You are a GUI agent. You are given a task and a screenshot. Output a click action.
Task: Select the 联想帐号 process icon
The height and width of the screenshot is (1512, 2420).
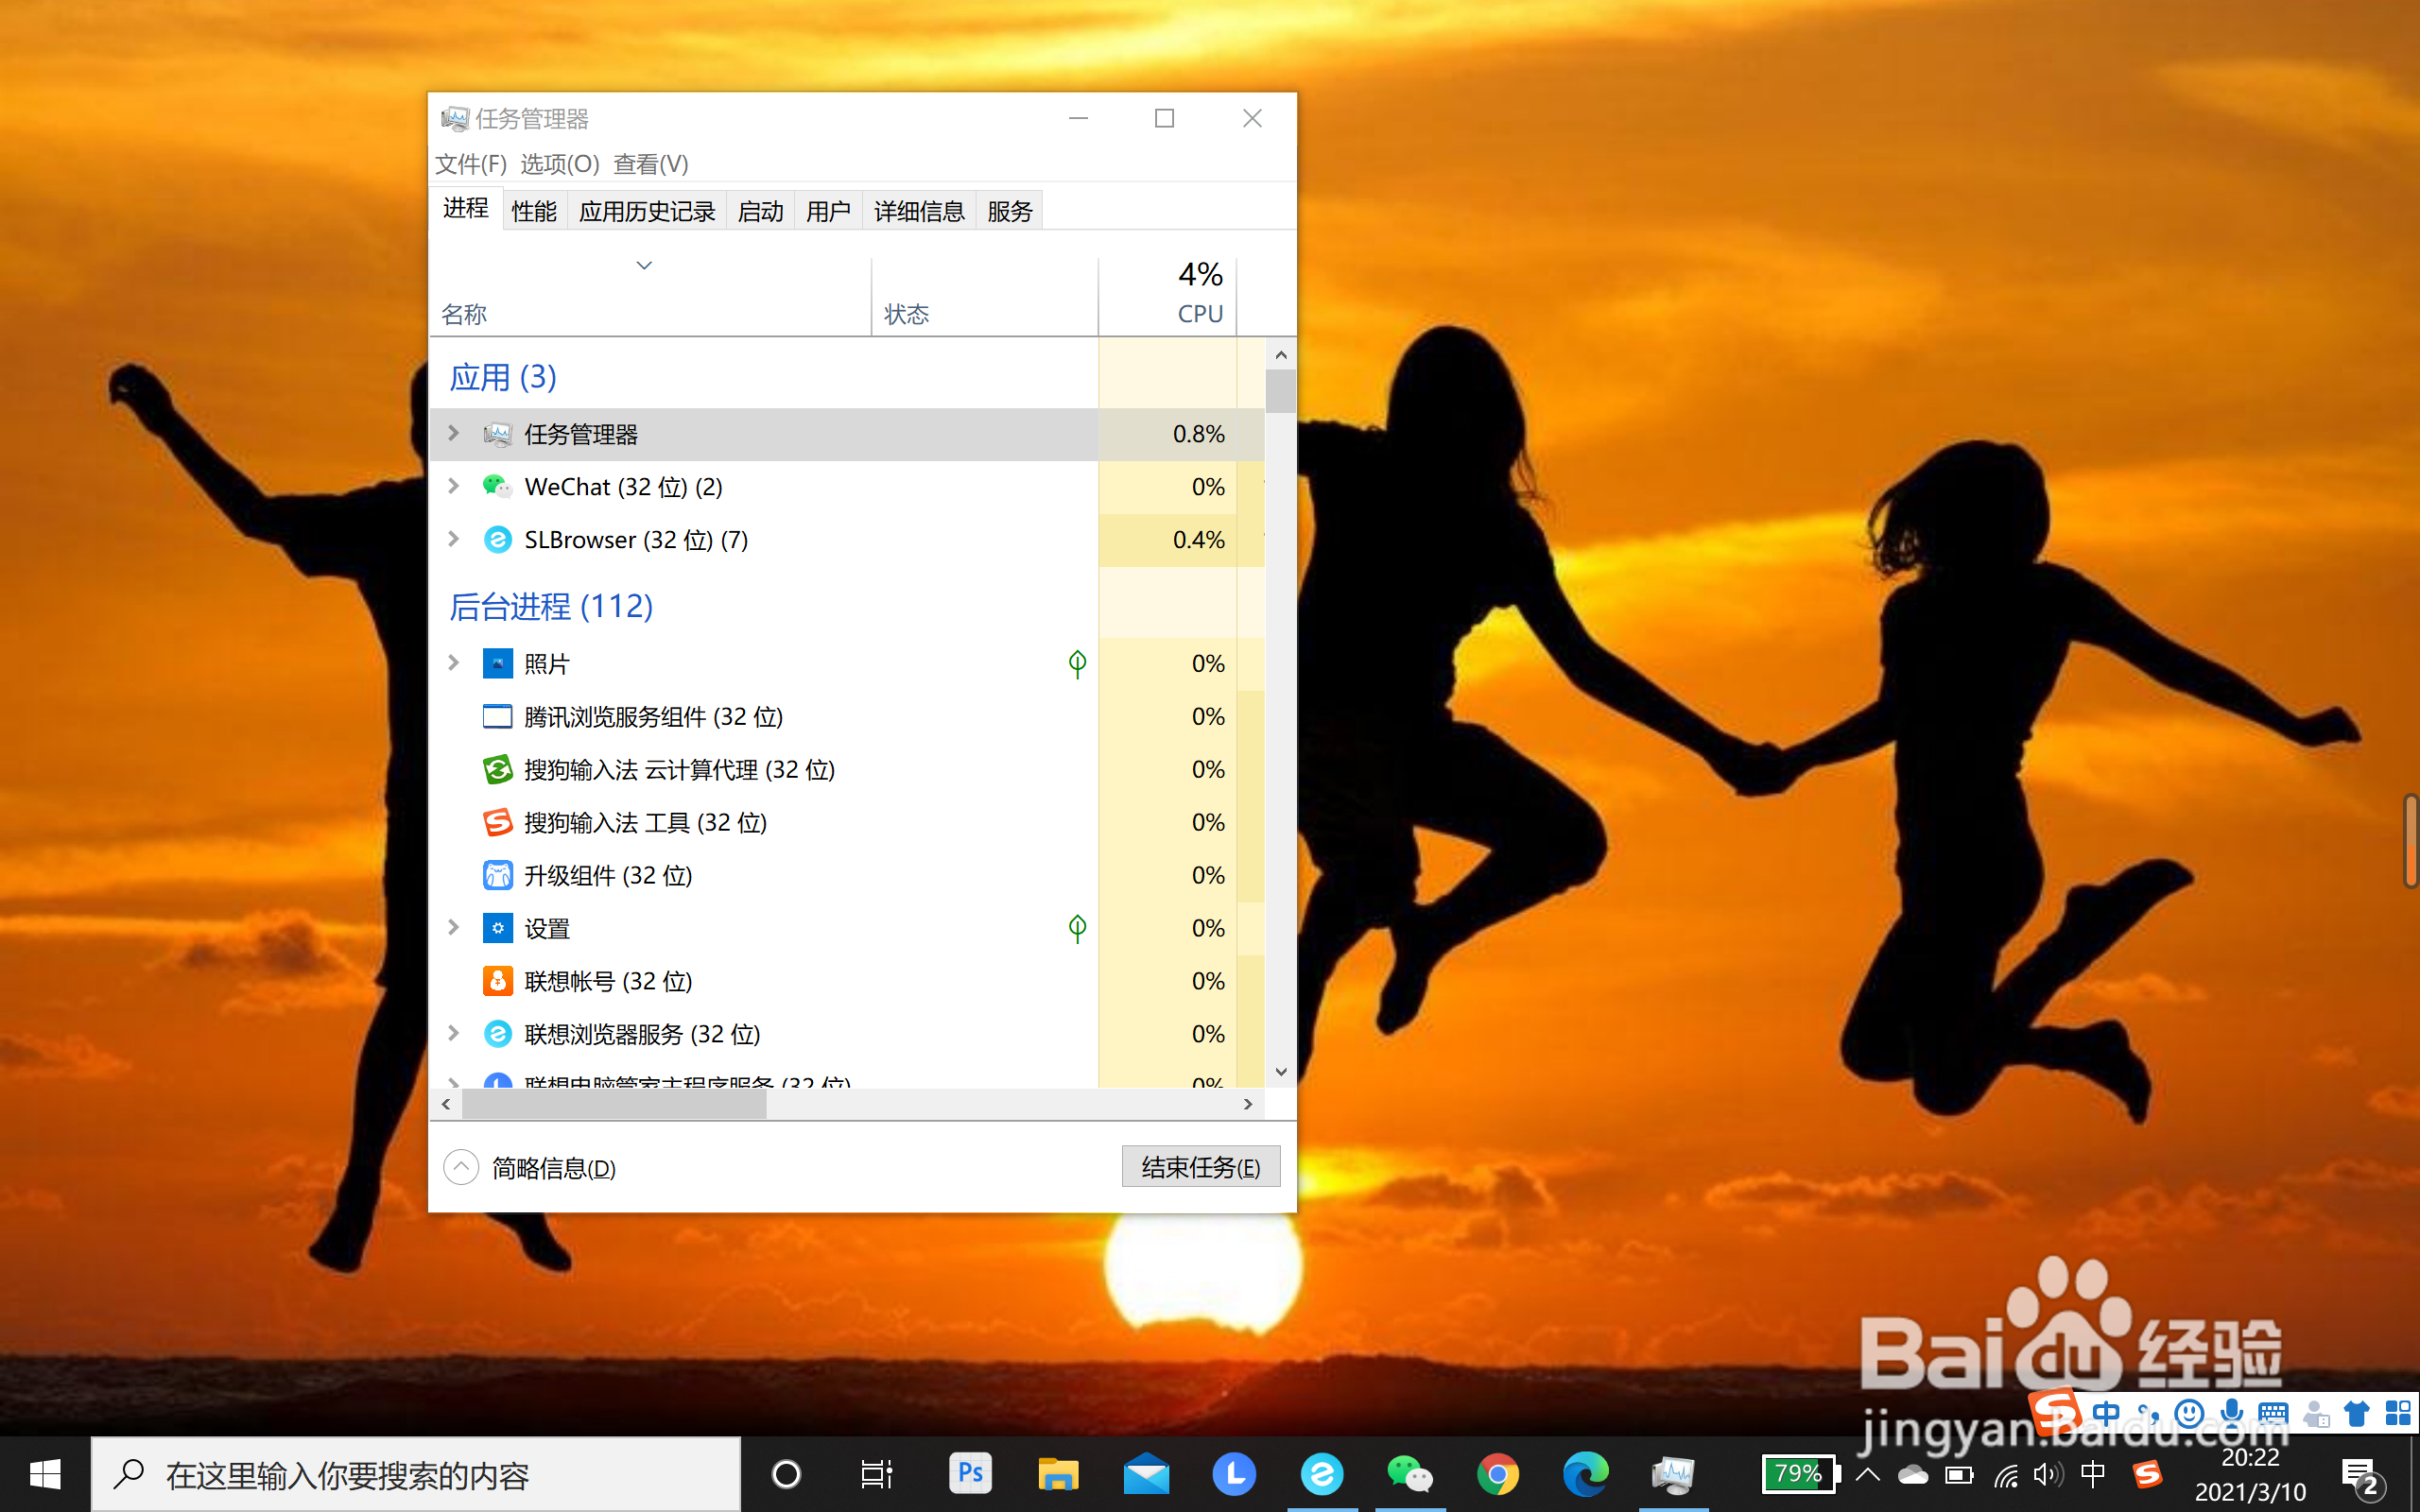pyautogui.click(x=497, y=981)
